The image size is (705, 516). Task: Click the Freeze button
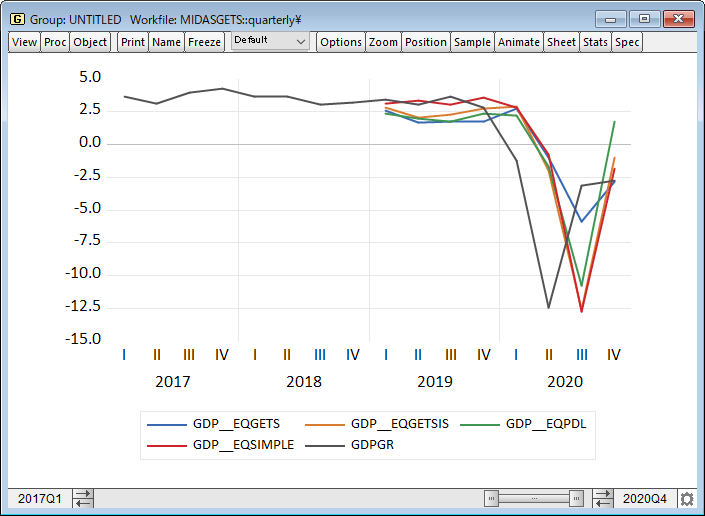tap(204, 42)
